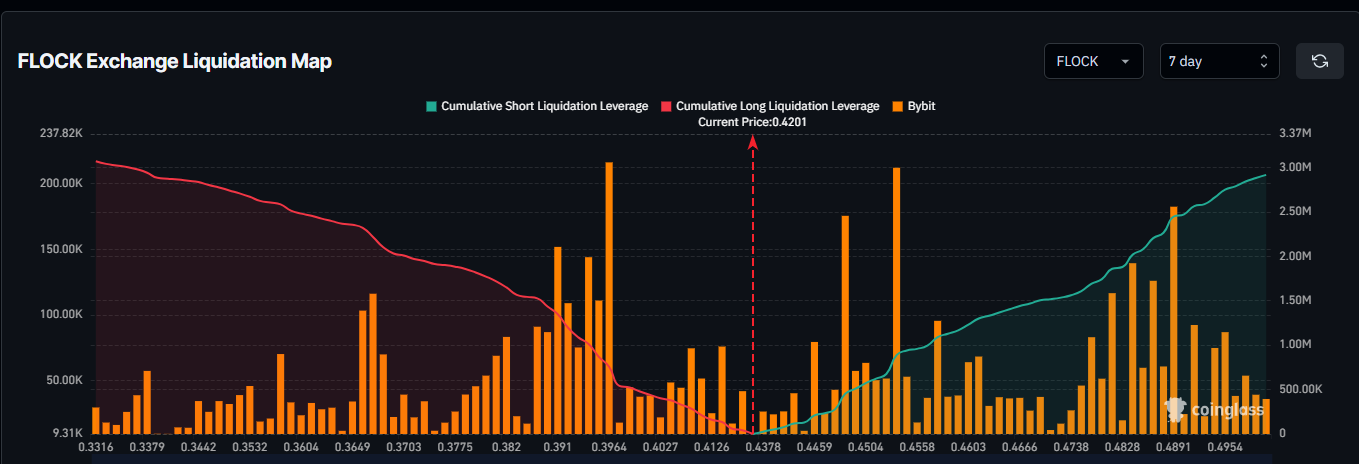
Task: Select the tallest orange bar near 0.3964
Action: click(609, 300)
